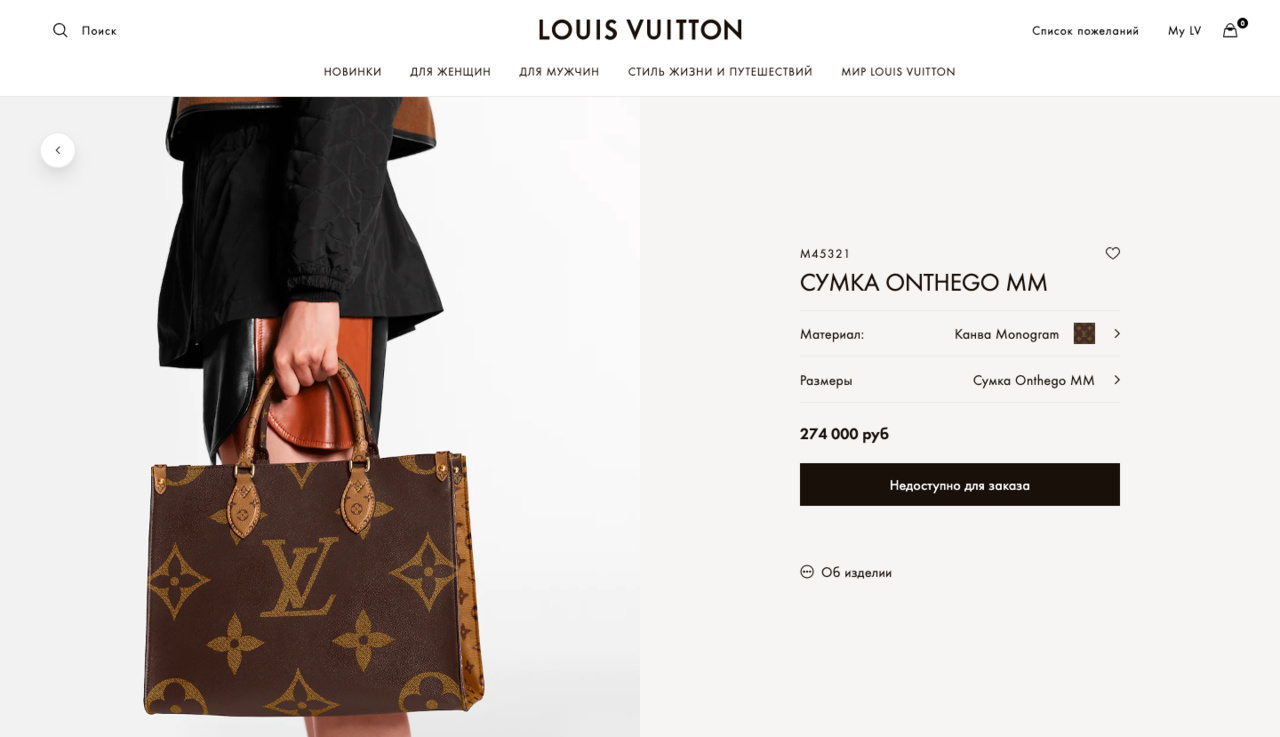Open the Для женщин menu
The height and width of the screenshot is (737, 1280).
(x=450, y=72)
